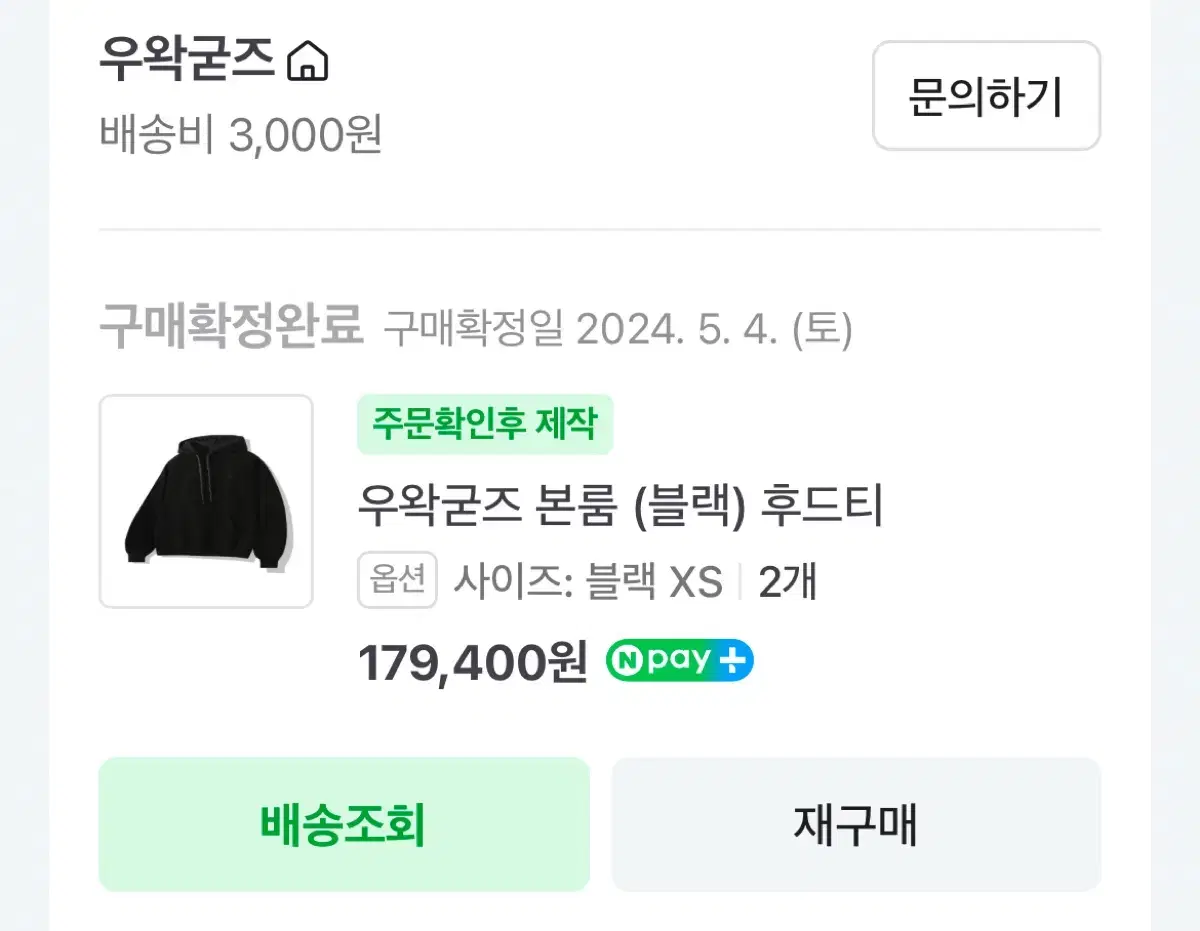Click the divider line below store header
The width and height of the screenshot is (1200, 931).
tap(600, 230)
